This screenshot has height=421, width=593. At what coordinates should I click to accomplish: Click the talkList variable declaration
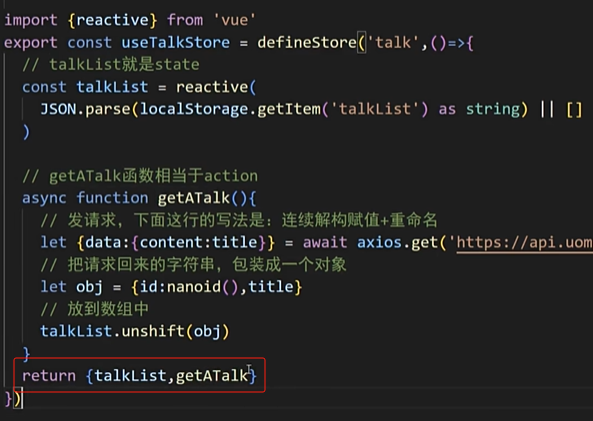click(112, 87)
